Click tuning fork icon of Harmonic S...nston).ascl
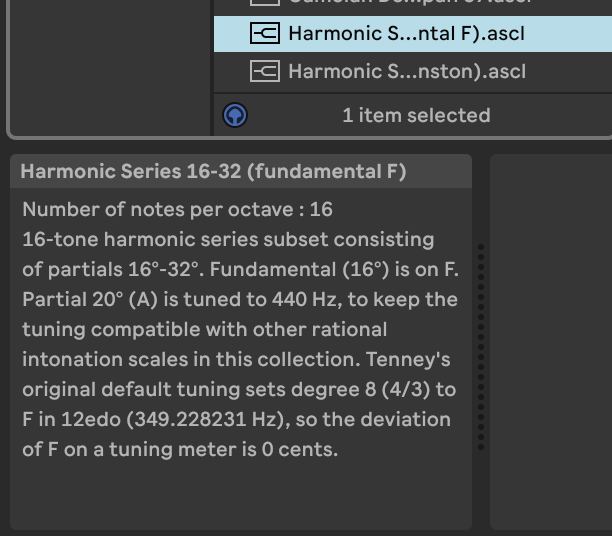The width and height of the screenshot is (612, 536). [x=265, y=71]
